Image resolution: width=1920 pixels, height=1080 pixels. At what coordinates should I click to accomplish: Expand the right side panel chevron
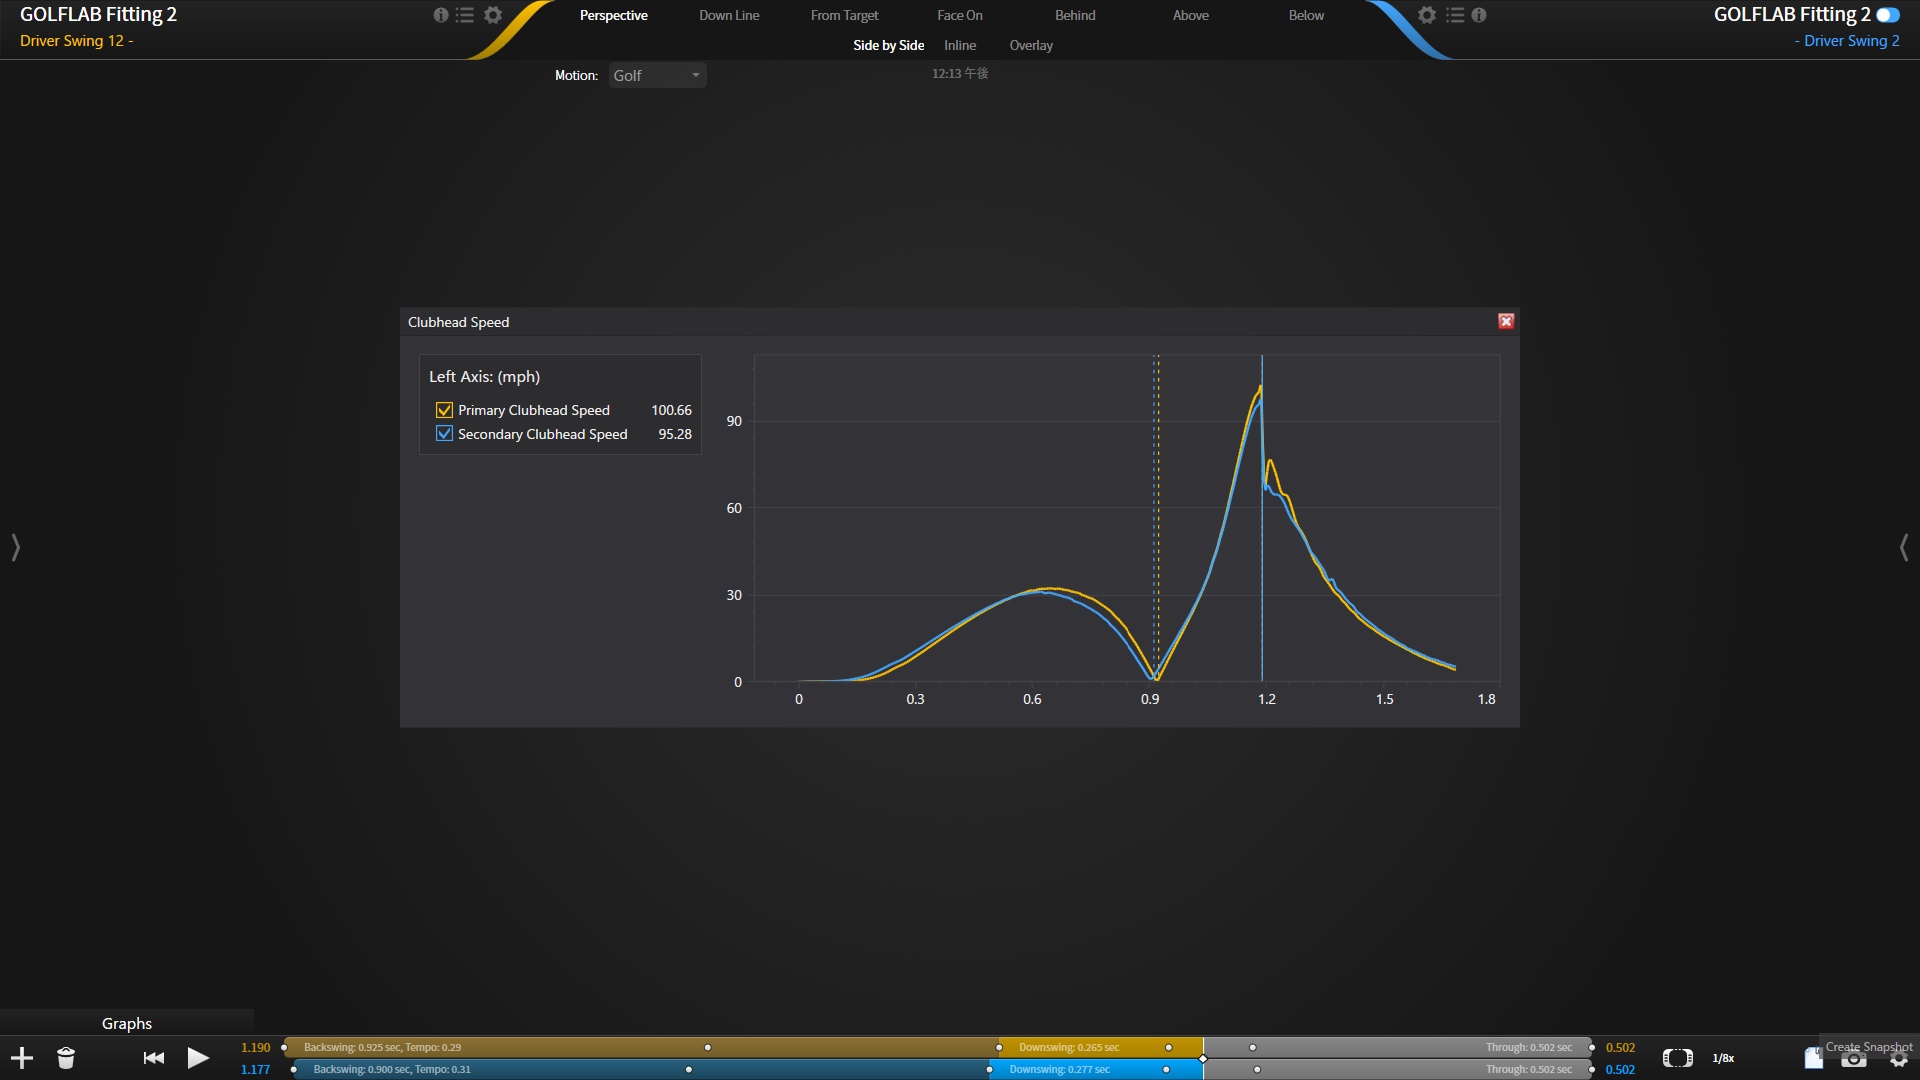tap(1904, 547)
